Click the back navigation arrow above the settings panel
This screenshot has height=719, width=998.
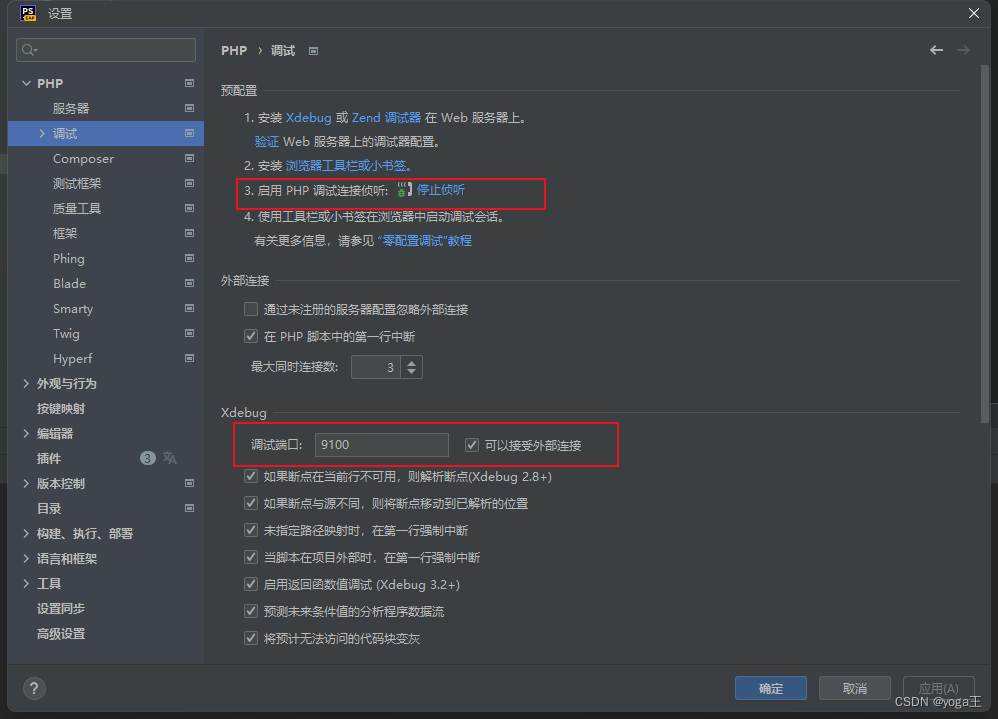[935, 49]
